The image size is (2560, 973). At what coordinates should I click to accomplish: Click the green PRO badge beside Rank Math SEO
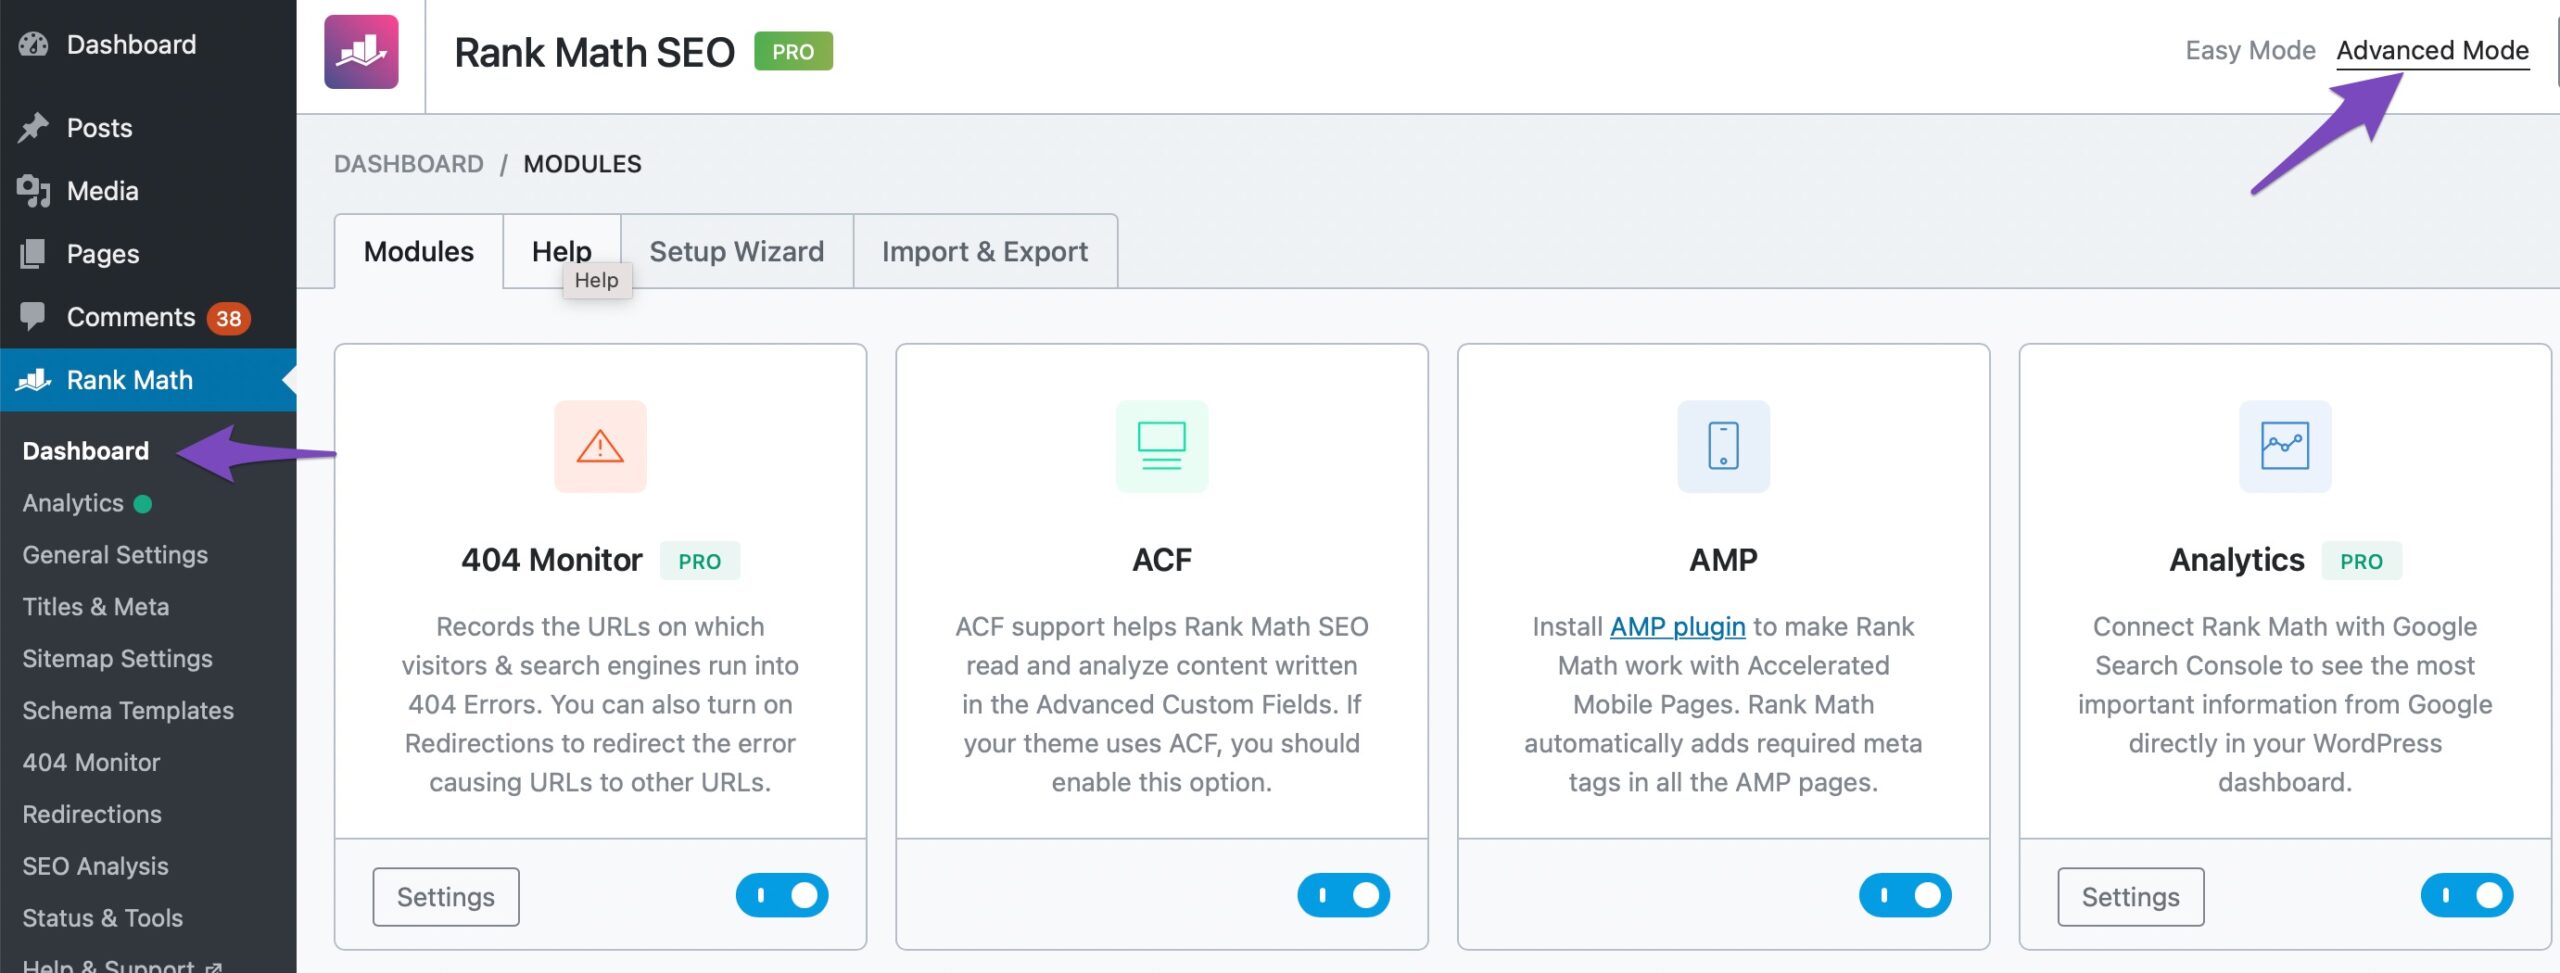click(793, 52)
